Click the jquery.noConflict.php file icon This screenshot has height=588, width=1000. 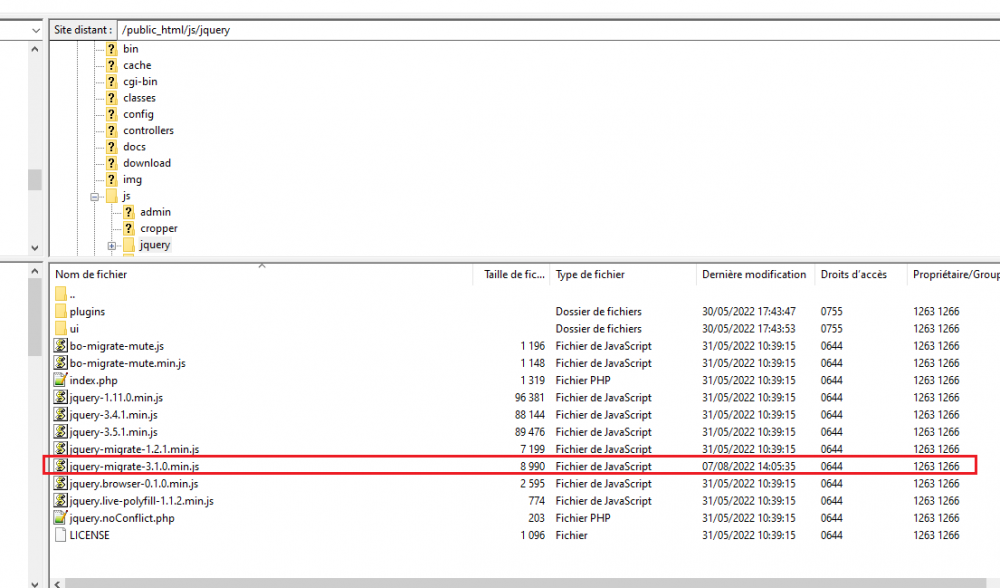tap(61, 518)
